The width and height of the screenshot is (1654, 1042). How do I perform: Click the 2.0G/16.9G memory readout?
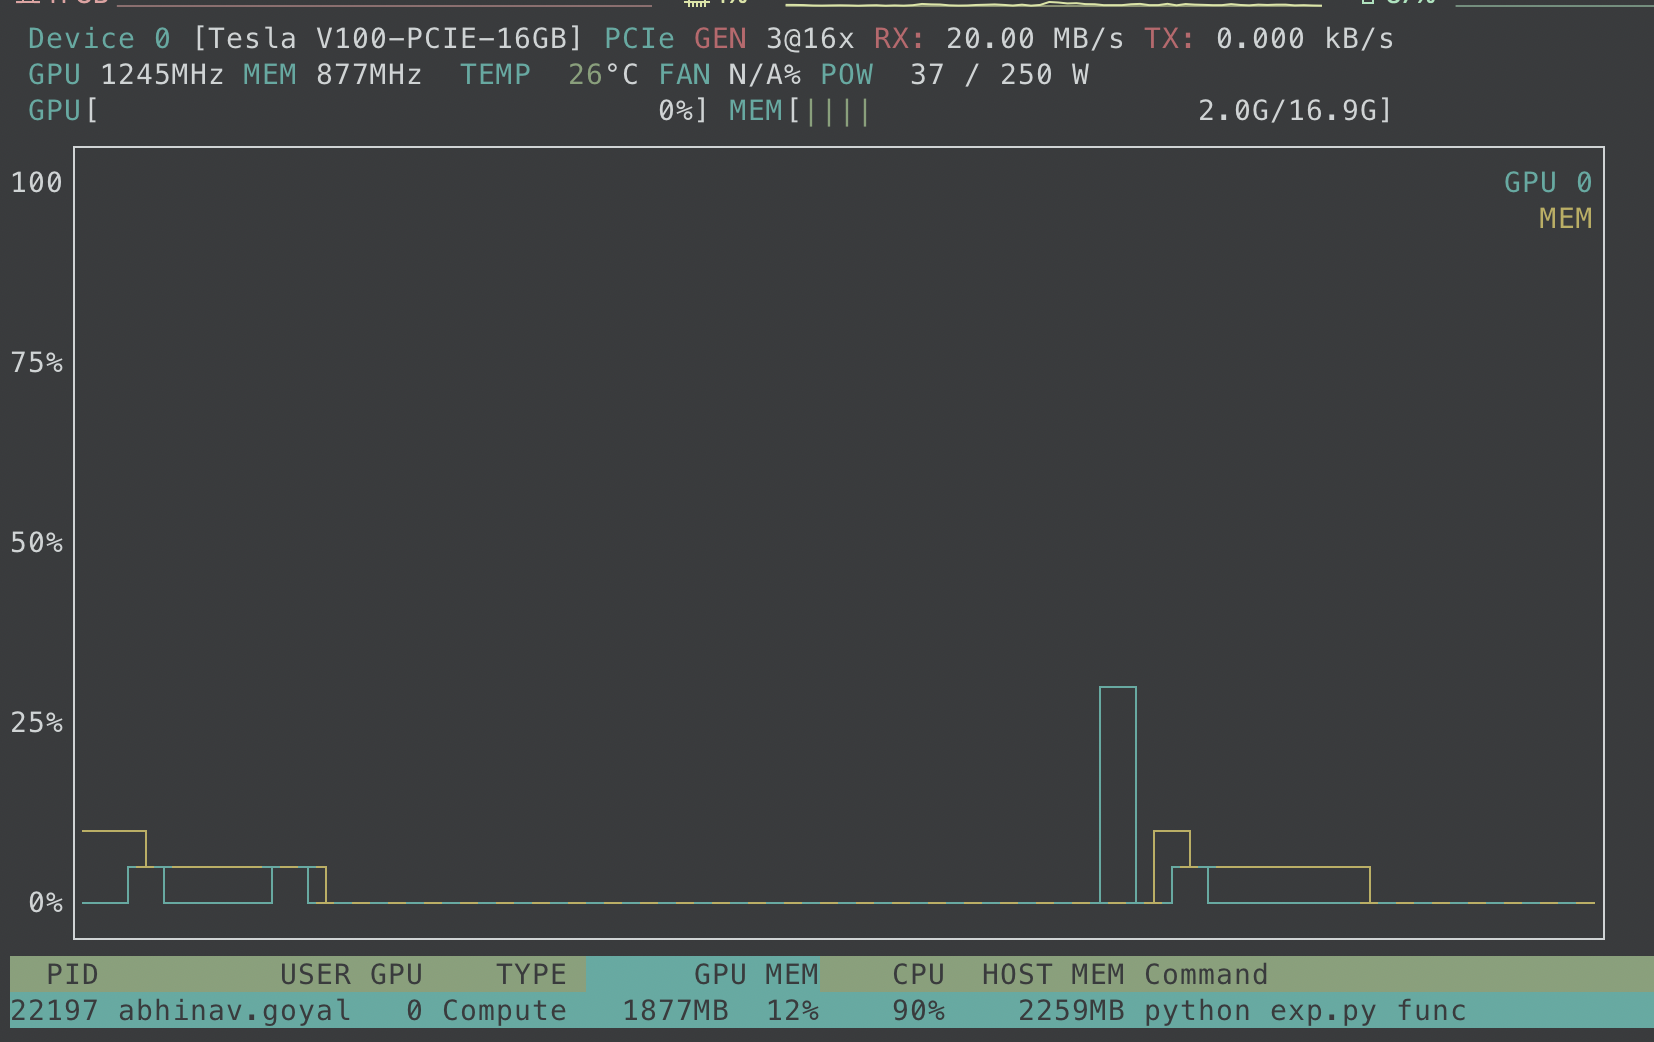click(x=1293, y=110)
